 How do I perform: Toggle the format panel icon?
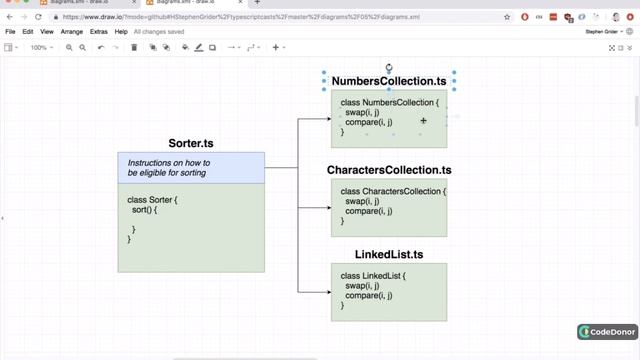(621, 48)
